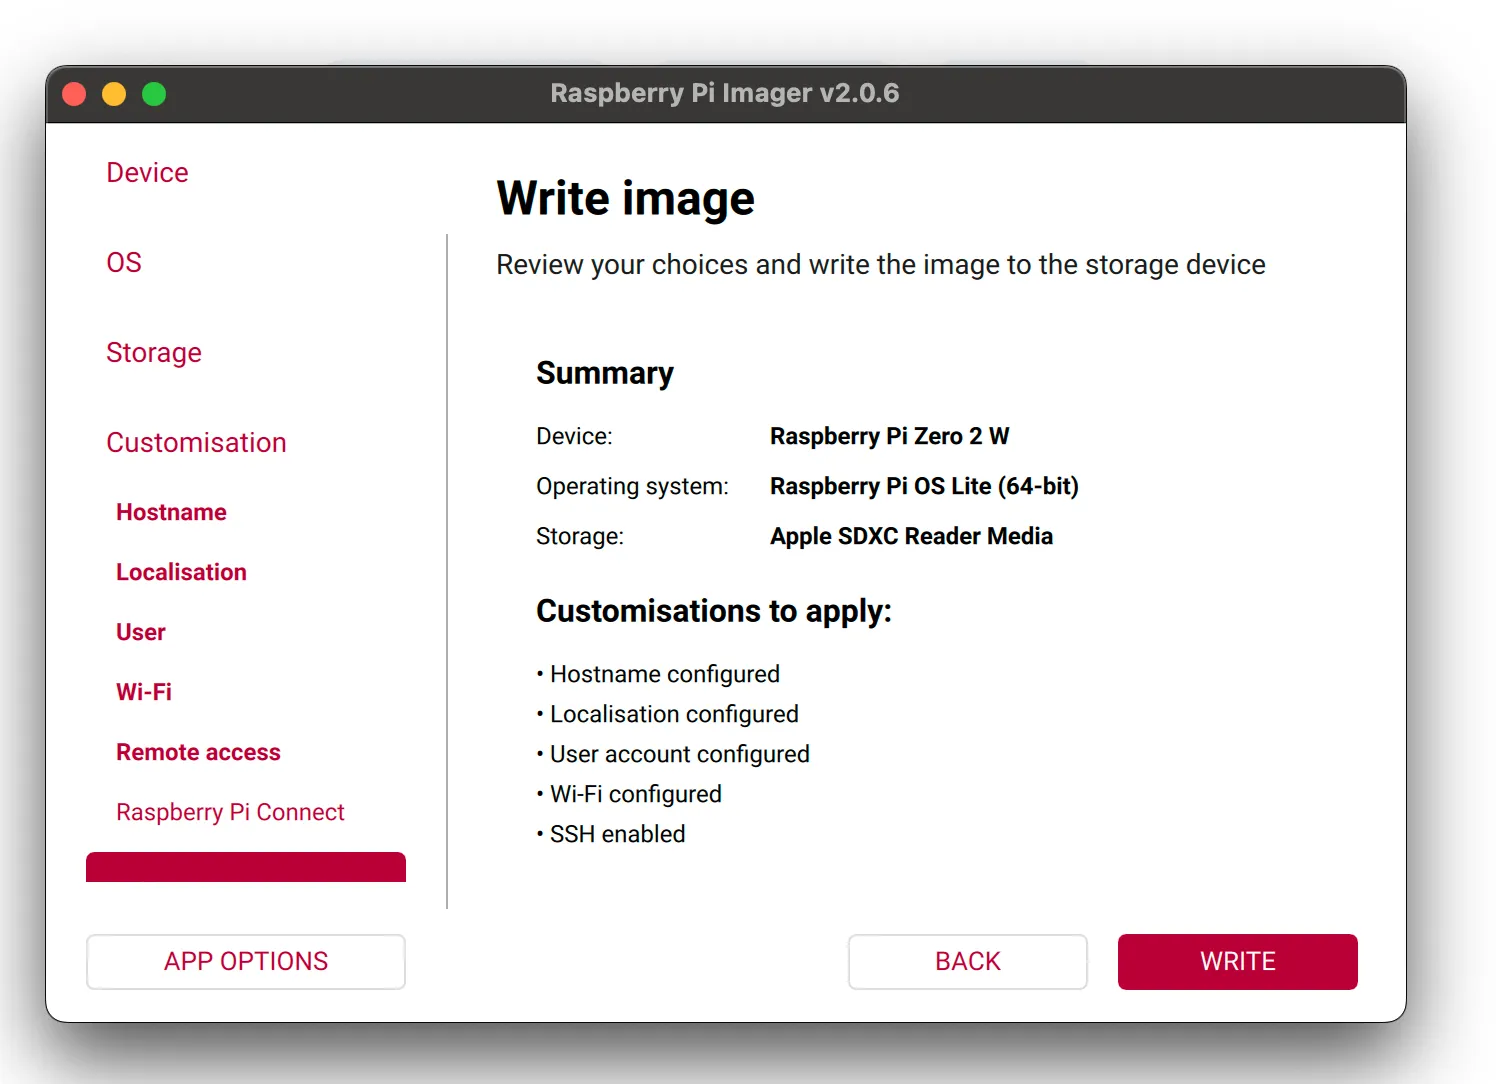The width and height of the screenshot is (1496, 1084).
Task: Click 'Raspberry Pi OS Lite (64-bit)' value
Action: pos(924,486)
